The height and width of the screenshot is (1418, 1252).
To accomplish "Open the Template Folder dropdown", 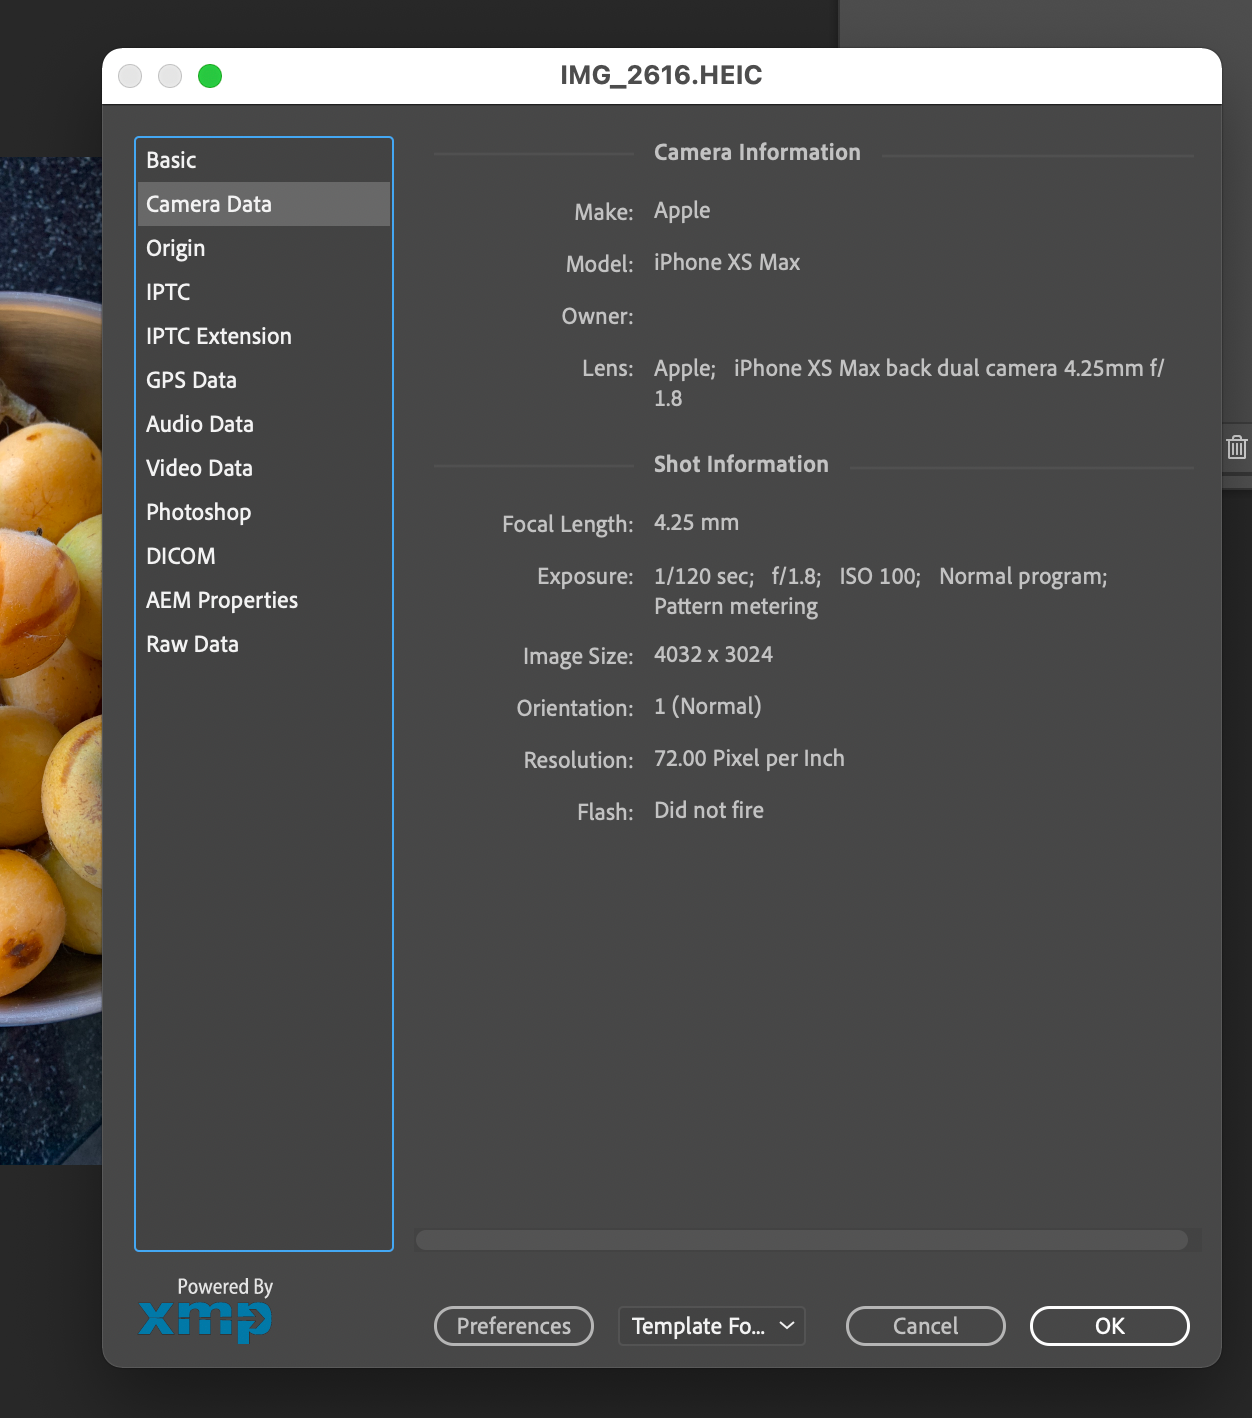I will pyautogui.click(x=711, y=1326).
